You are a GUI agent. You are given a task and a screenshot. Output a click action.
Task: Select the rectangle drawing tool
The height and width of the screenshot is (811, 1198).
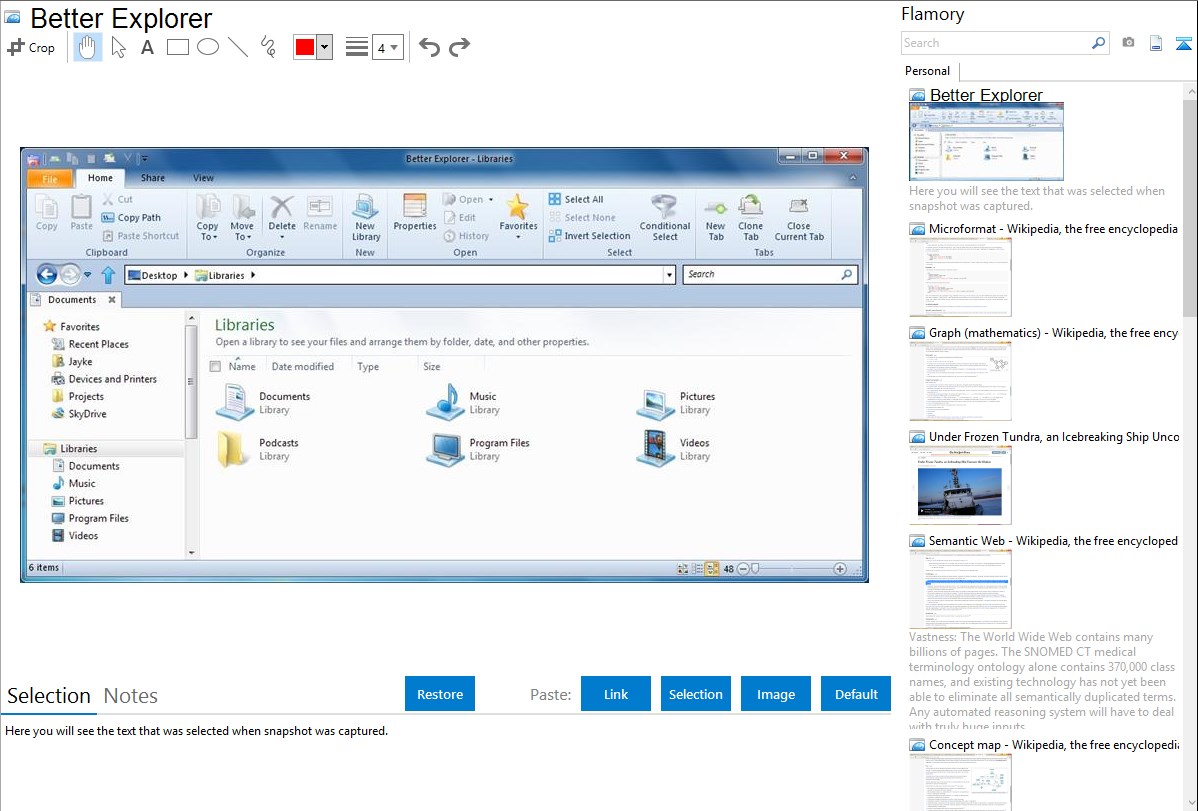click(177, 47)
